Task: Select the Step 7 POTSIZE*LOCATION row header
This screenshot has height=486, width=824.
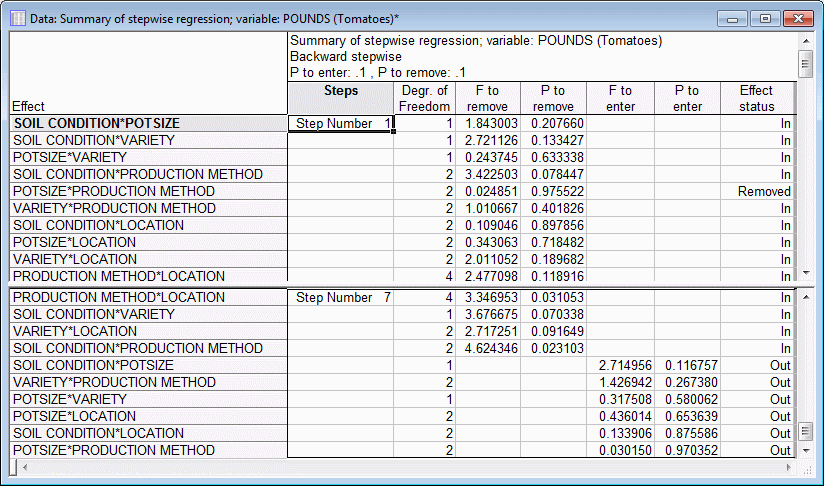Action: pos(148,416)
